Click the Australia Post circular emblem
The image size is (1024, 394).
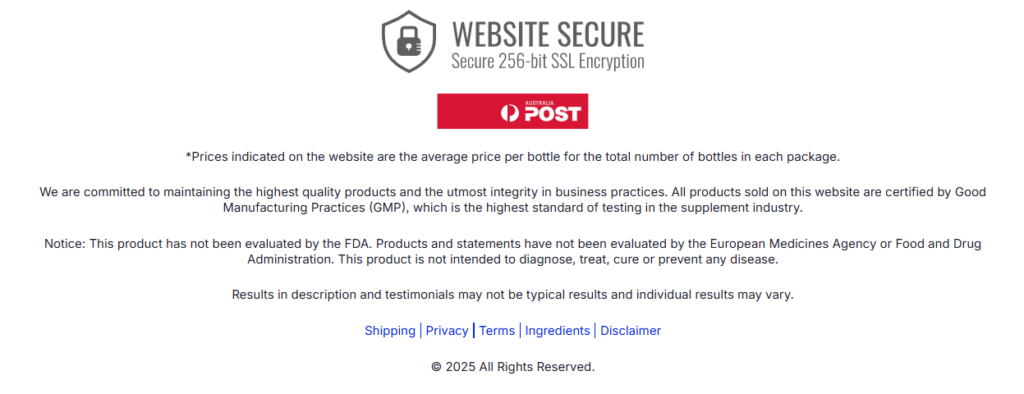510,114
